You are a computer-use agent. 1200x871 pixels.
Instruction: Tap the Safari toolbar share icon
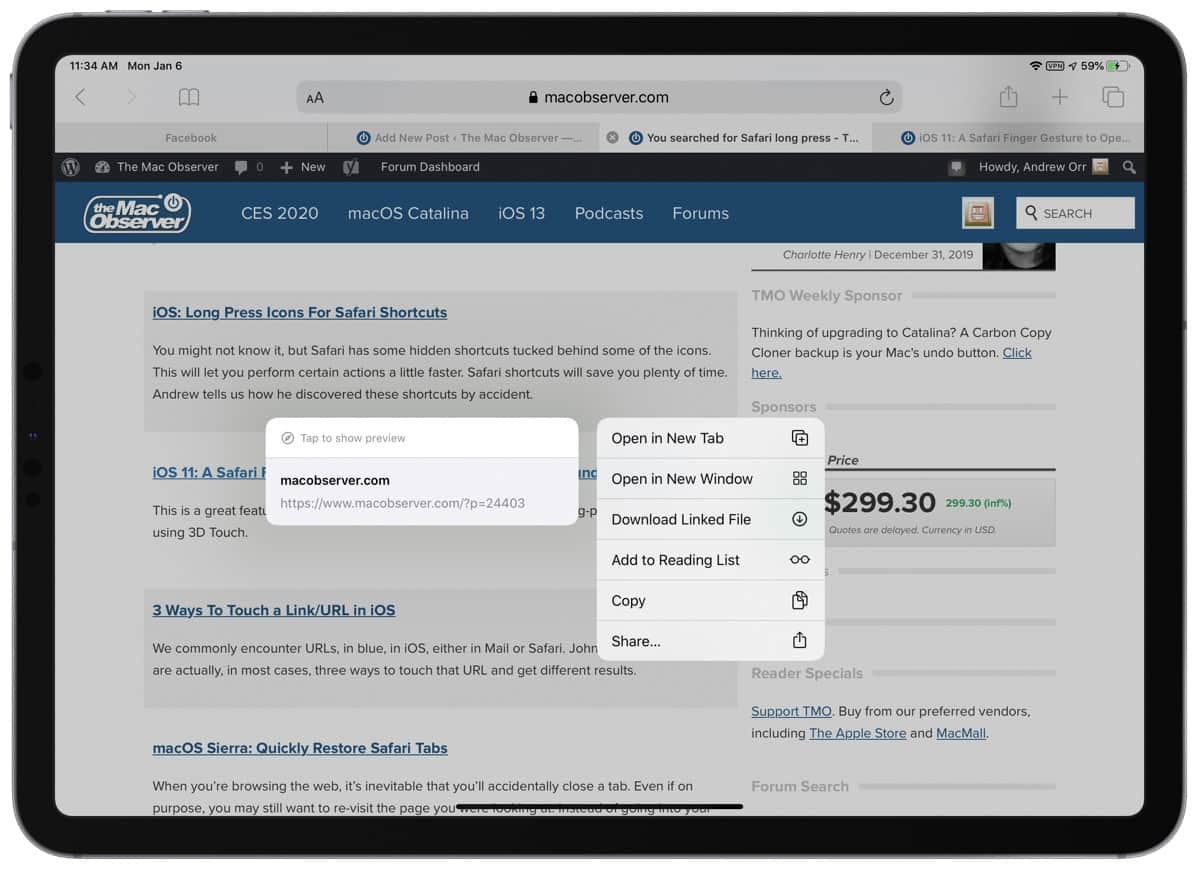(x=1008, y=96)
